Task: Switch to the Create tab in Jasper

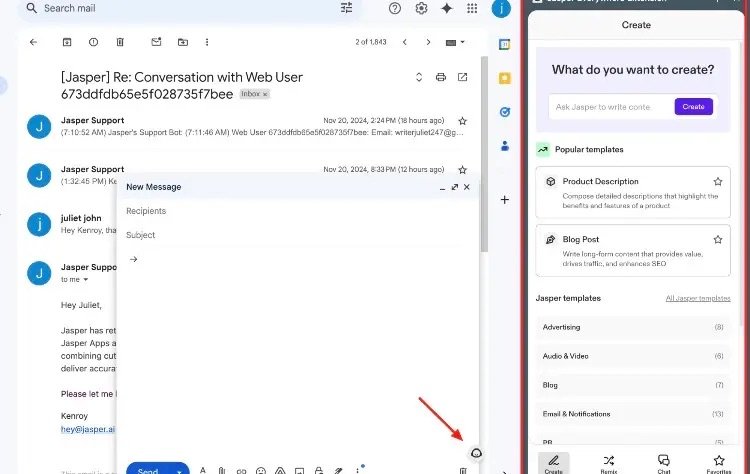Action: coord(553,463)
